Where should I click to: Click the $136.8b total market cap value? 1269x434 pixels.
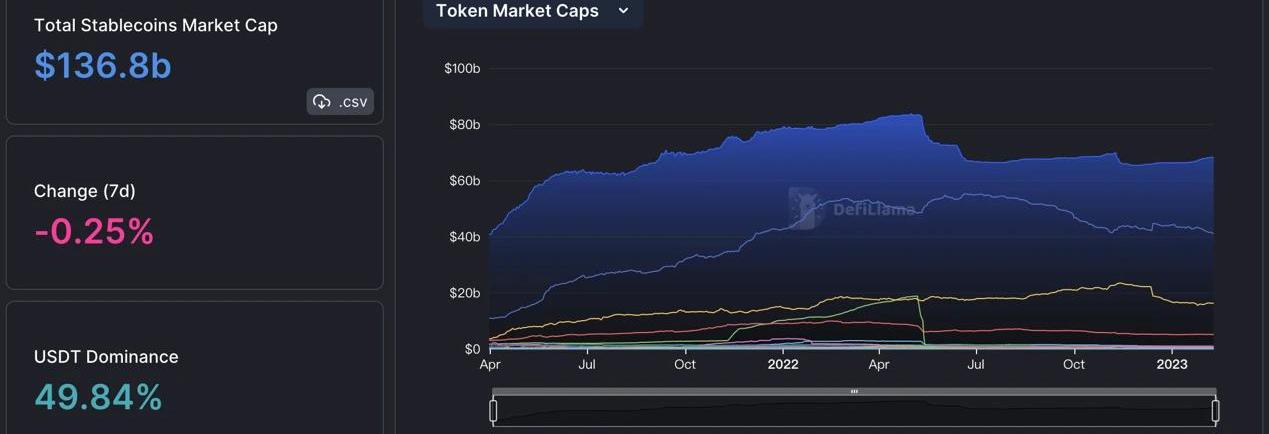coord(103,65)
